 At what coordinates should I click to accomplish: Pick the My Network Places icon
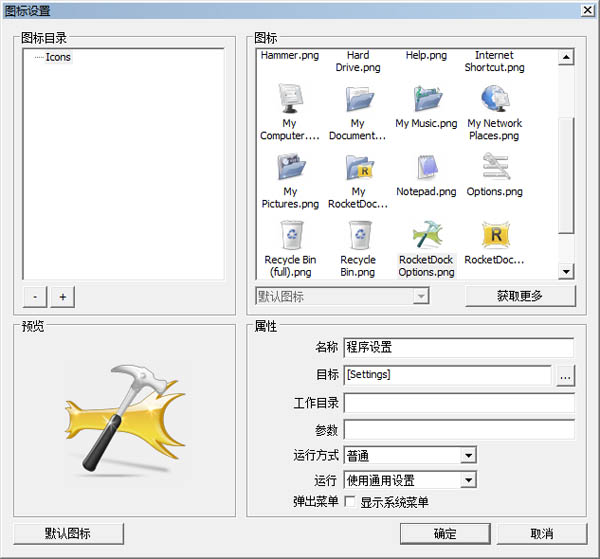point(494,101)
